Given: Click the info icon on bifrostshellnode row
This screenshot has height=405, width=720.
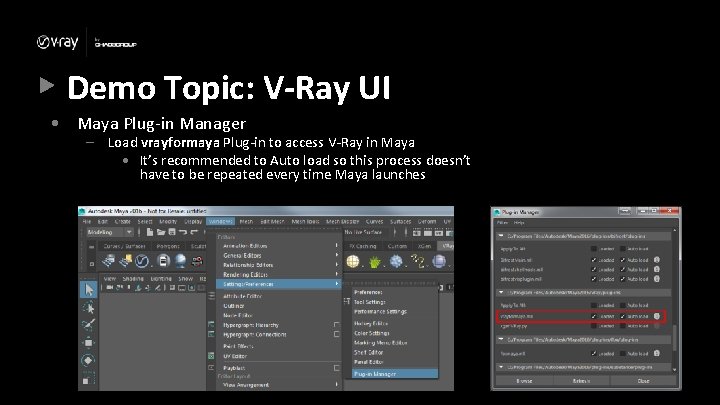Looking at the screenshot, I should [x=657, y=269].
